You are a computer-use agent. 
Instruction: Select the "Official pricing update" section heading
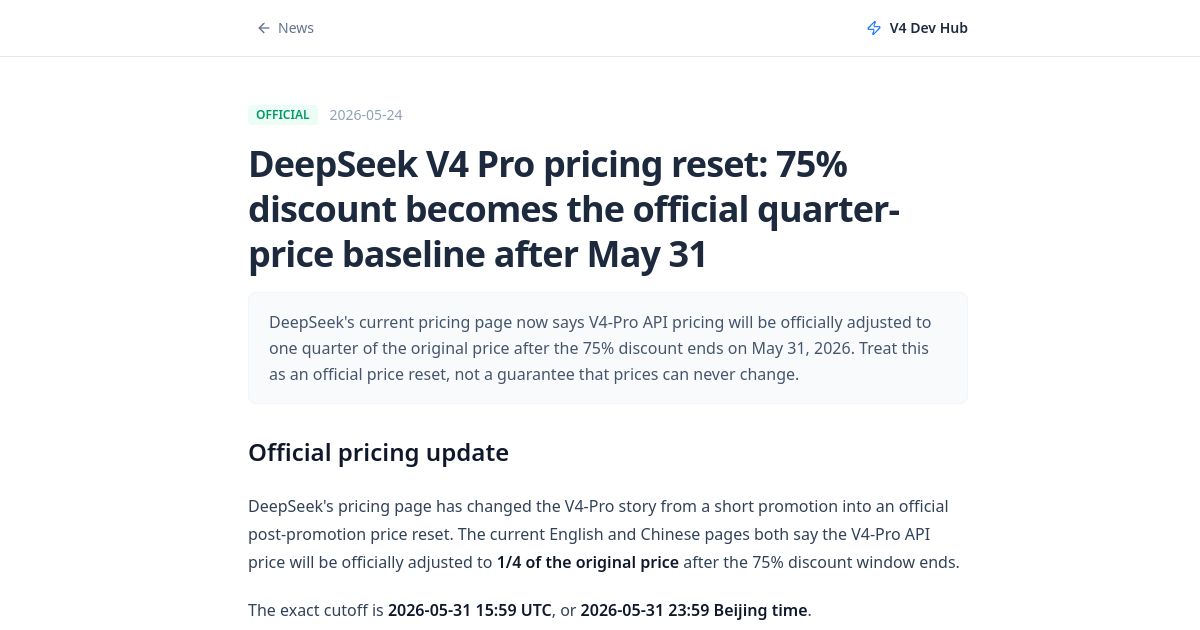(378, 452)
